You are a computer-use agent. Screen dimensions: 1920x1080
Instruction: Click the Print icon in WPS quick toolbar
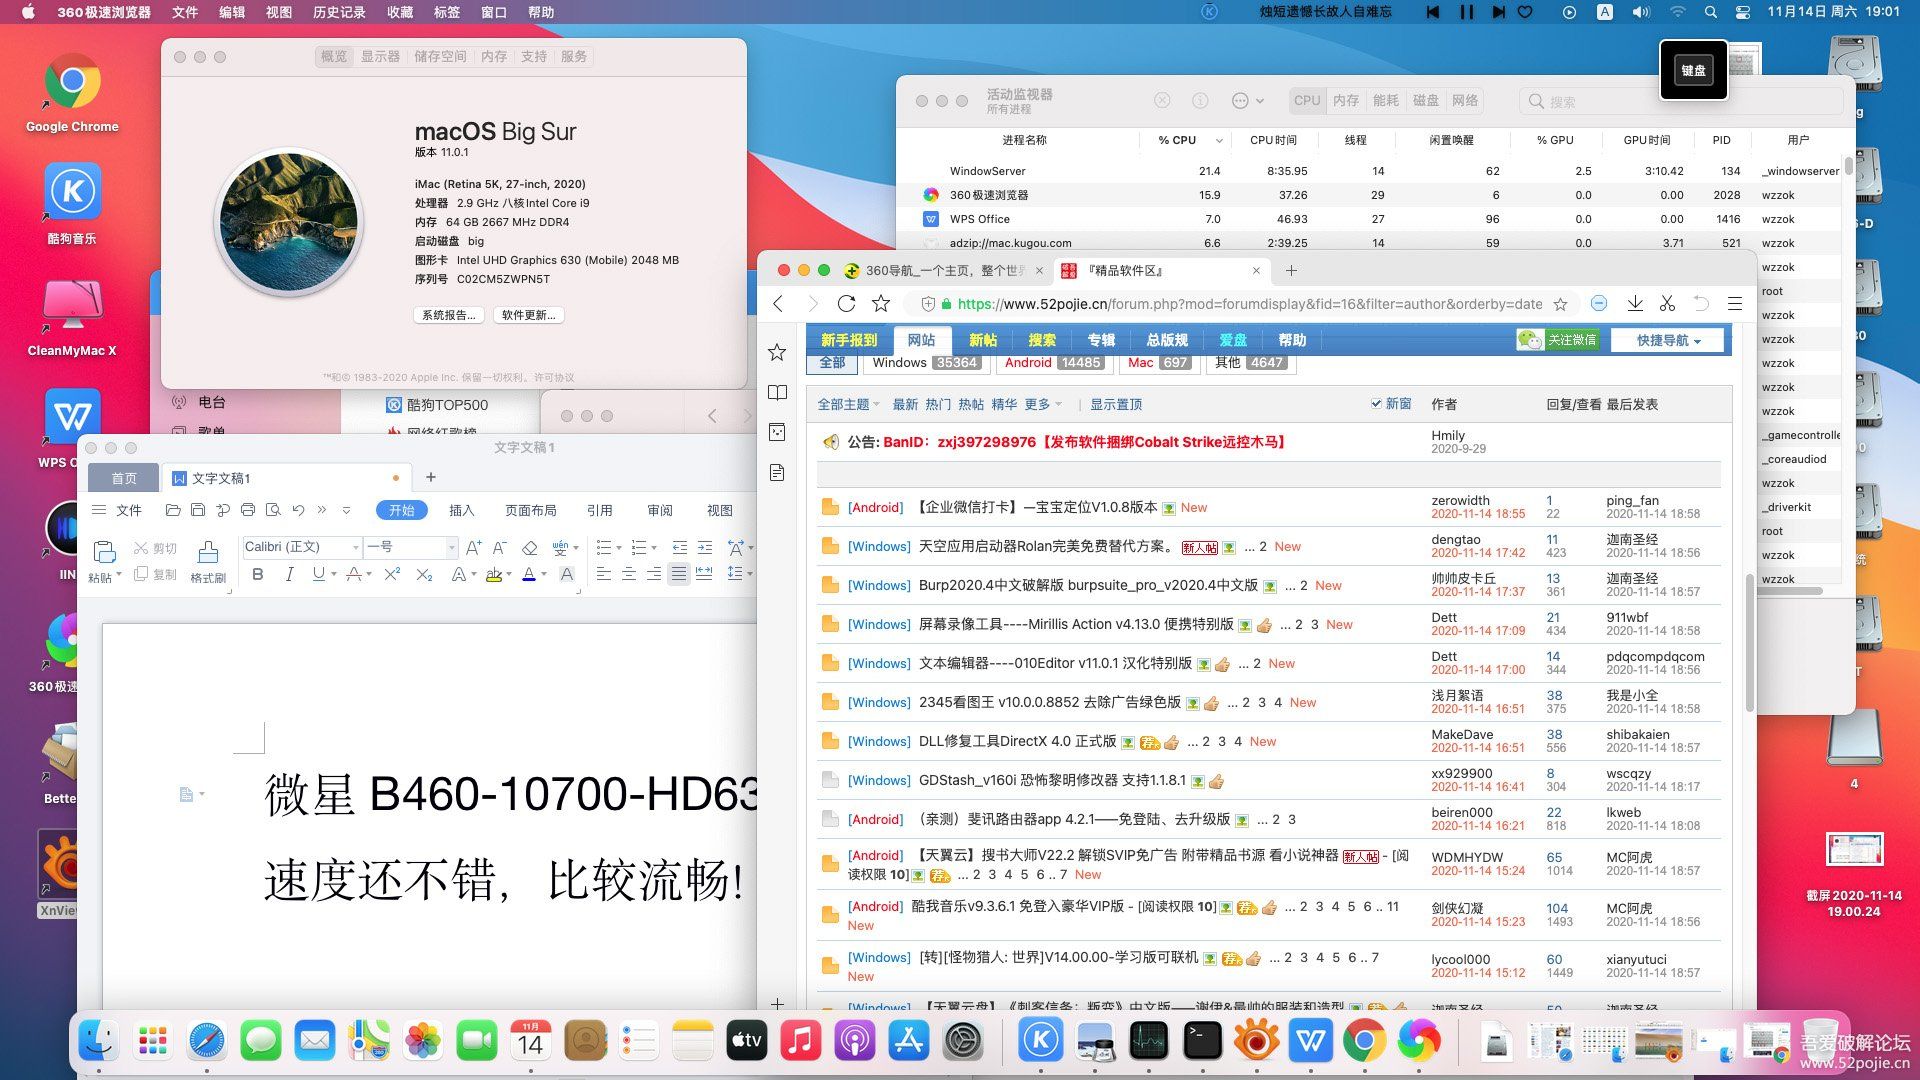pos(248,510)
